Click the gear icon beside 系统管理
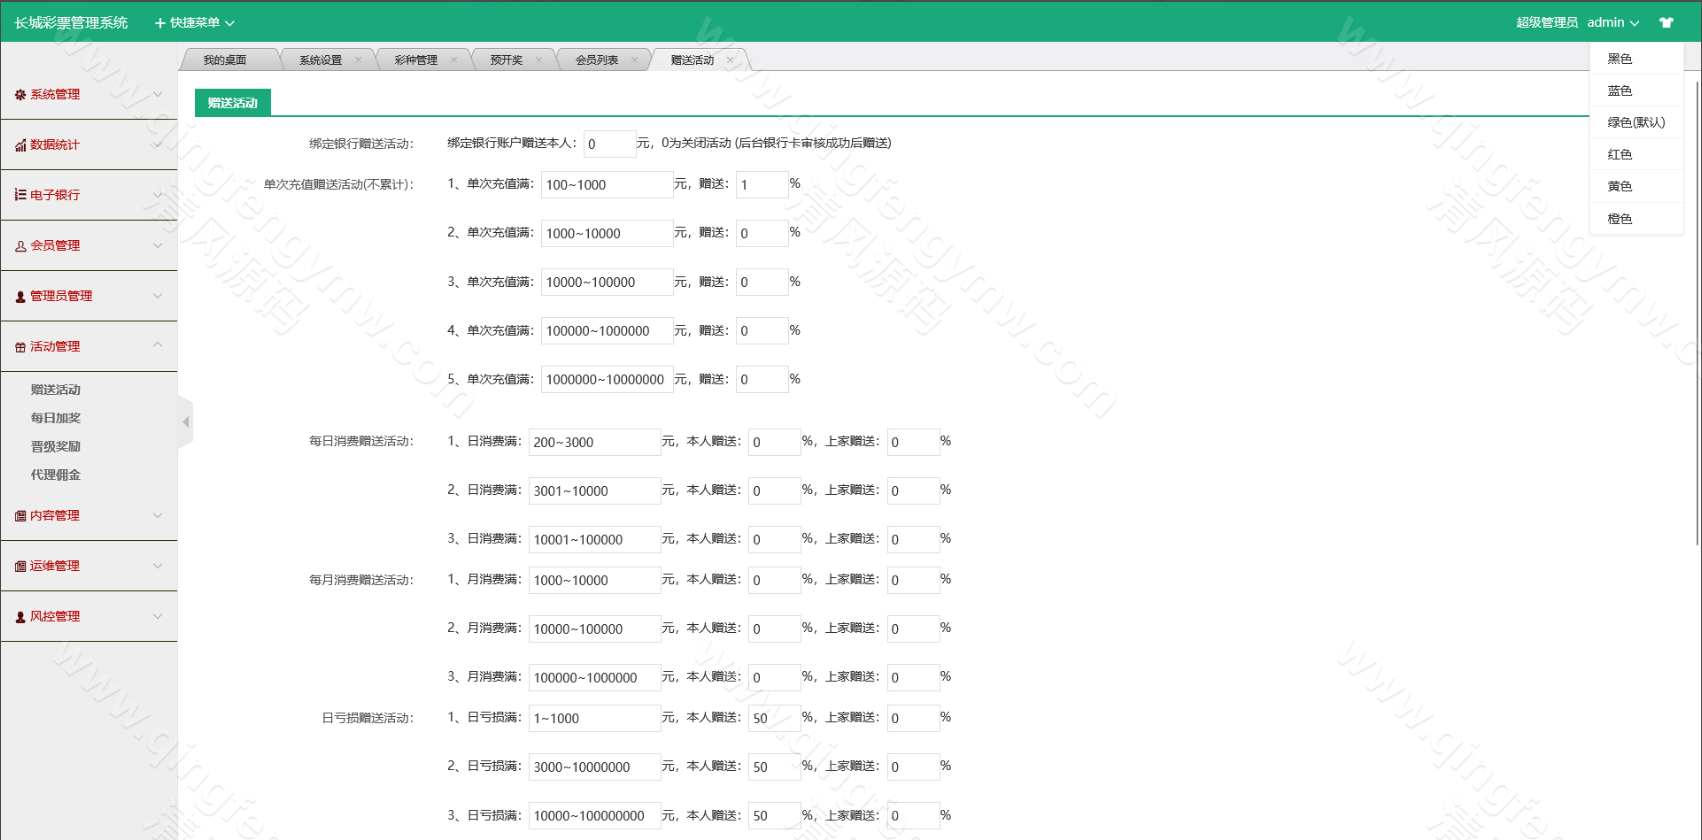Viewport: 1702px width, 840px height. 20,95
